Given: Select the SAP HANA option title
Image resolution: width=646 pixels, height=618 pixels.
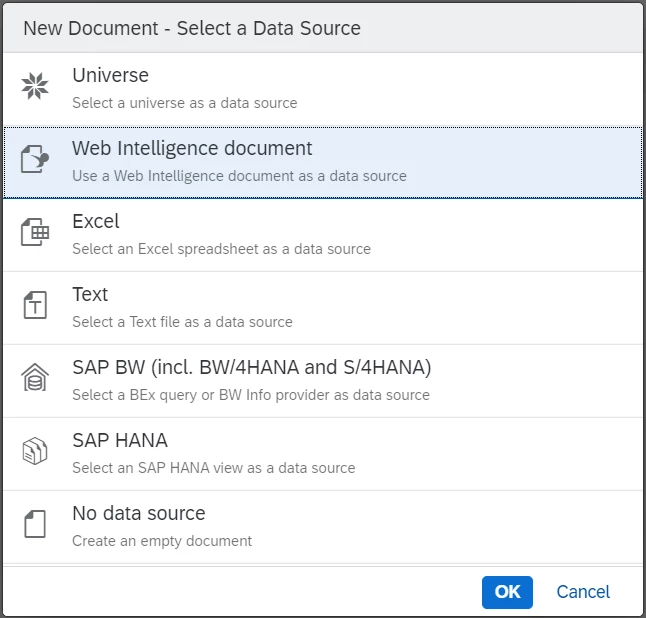Looking at the screenshot, I should 120,440.
